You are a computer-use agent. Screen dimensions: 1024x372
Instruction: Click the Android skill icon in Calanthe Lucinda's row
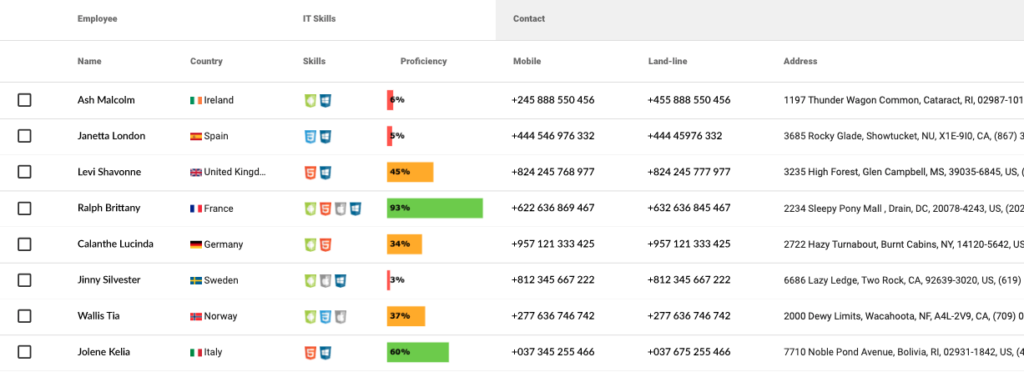tap(311, 245)
